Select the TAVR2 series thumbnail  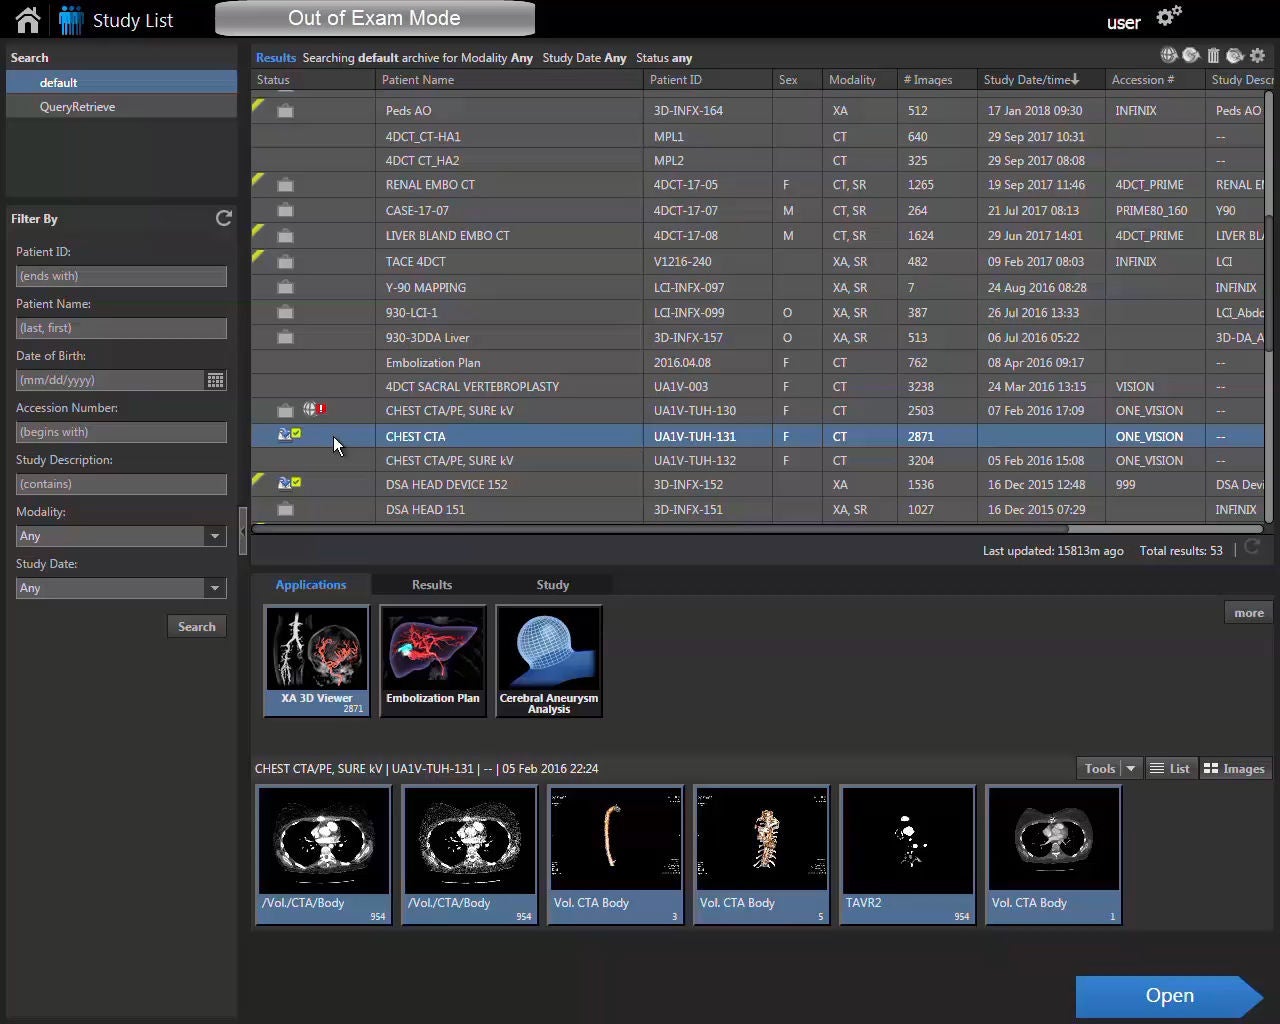[x=908, y=855]
